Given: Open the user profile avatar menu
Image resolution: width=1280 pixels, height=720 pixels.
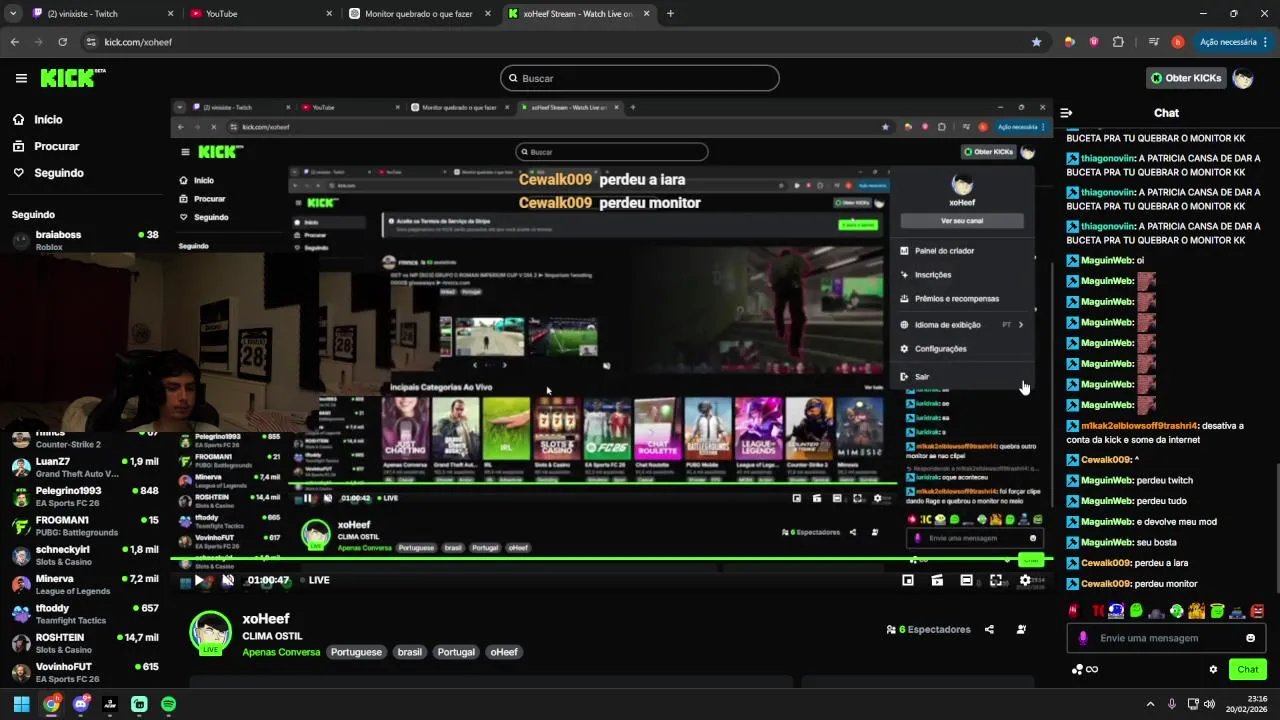Looking at the screenshot, I should coord(1243,78).
